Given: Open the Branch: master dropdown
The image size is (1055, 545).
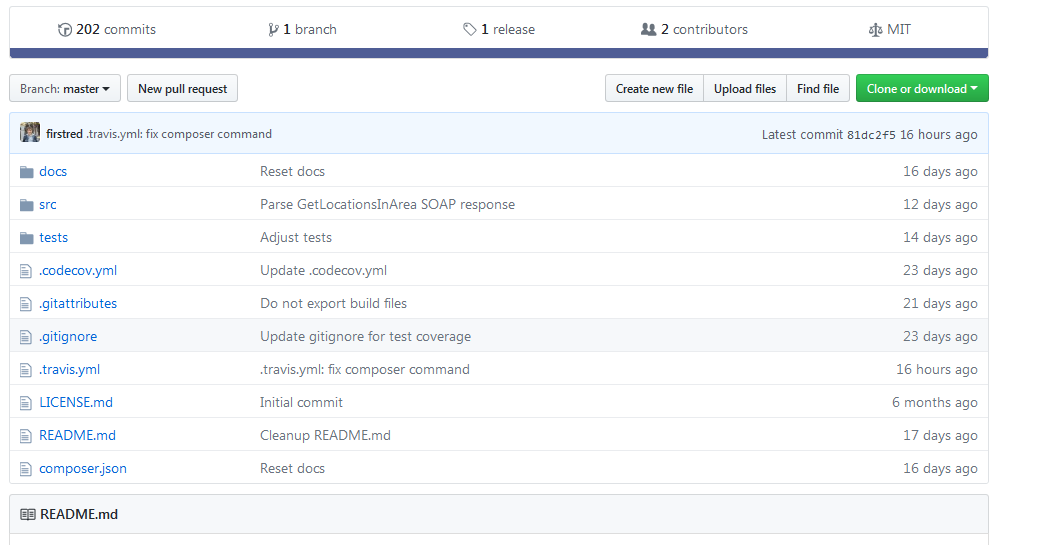Looking at the screenshot, I should point(65,89).
